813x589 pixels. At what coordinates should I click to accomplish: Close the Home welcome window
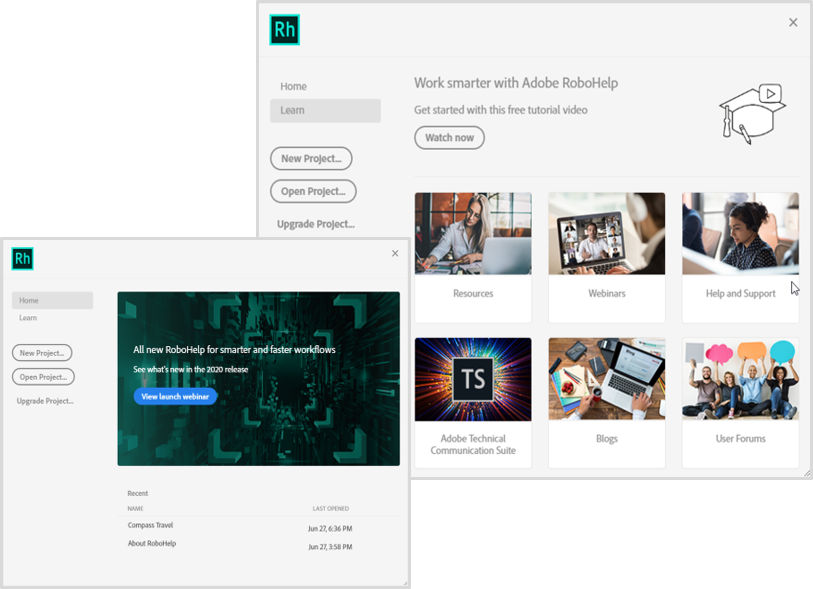coord(395,253)
